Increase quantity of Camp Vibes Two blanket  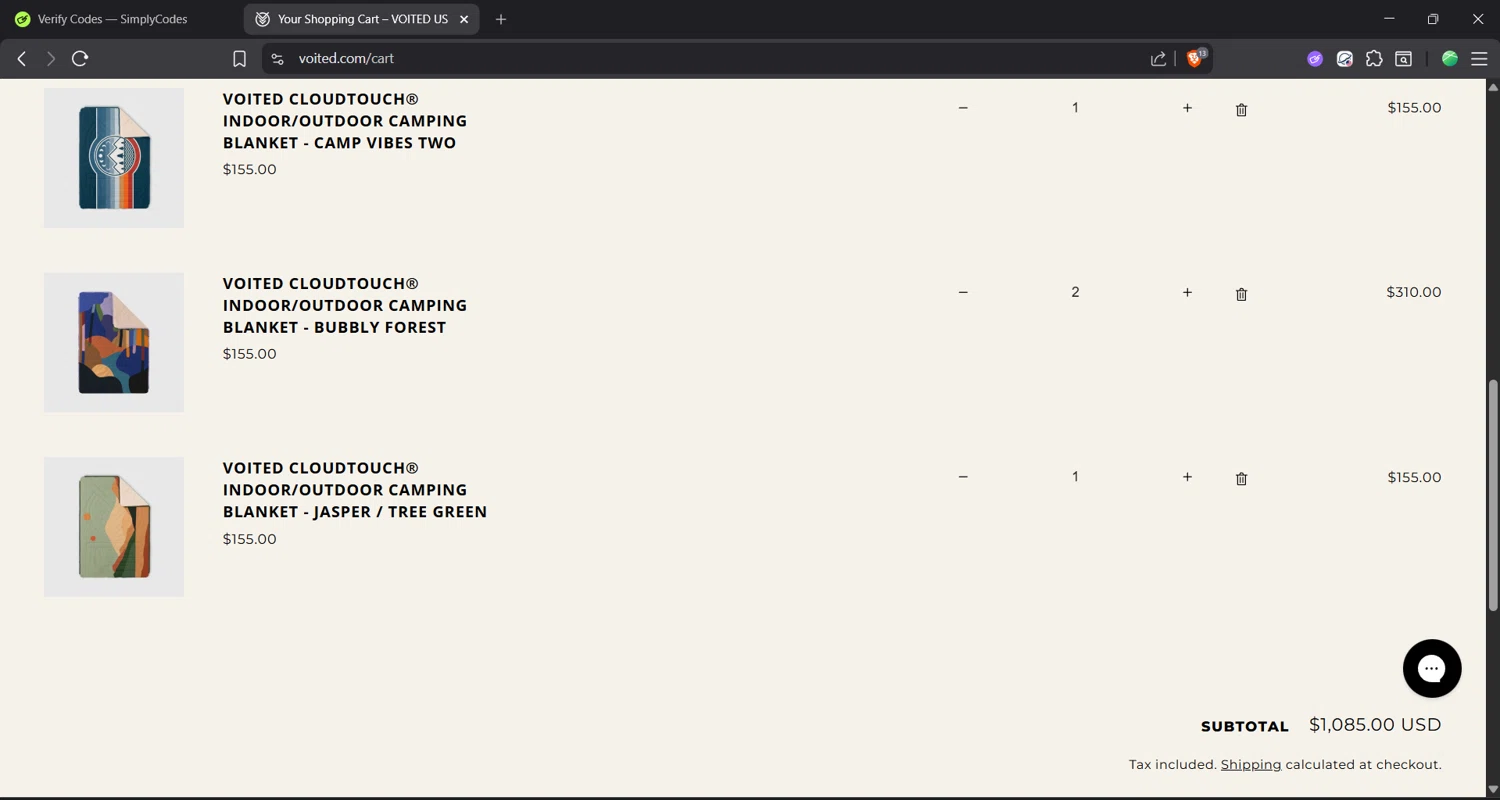pyautogui.click(x=1187, y=108)
